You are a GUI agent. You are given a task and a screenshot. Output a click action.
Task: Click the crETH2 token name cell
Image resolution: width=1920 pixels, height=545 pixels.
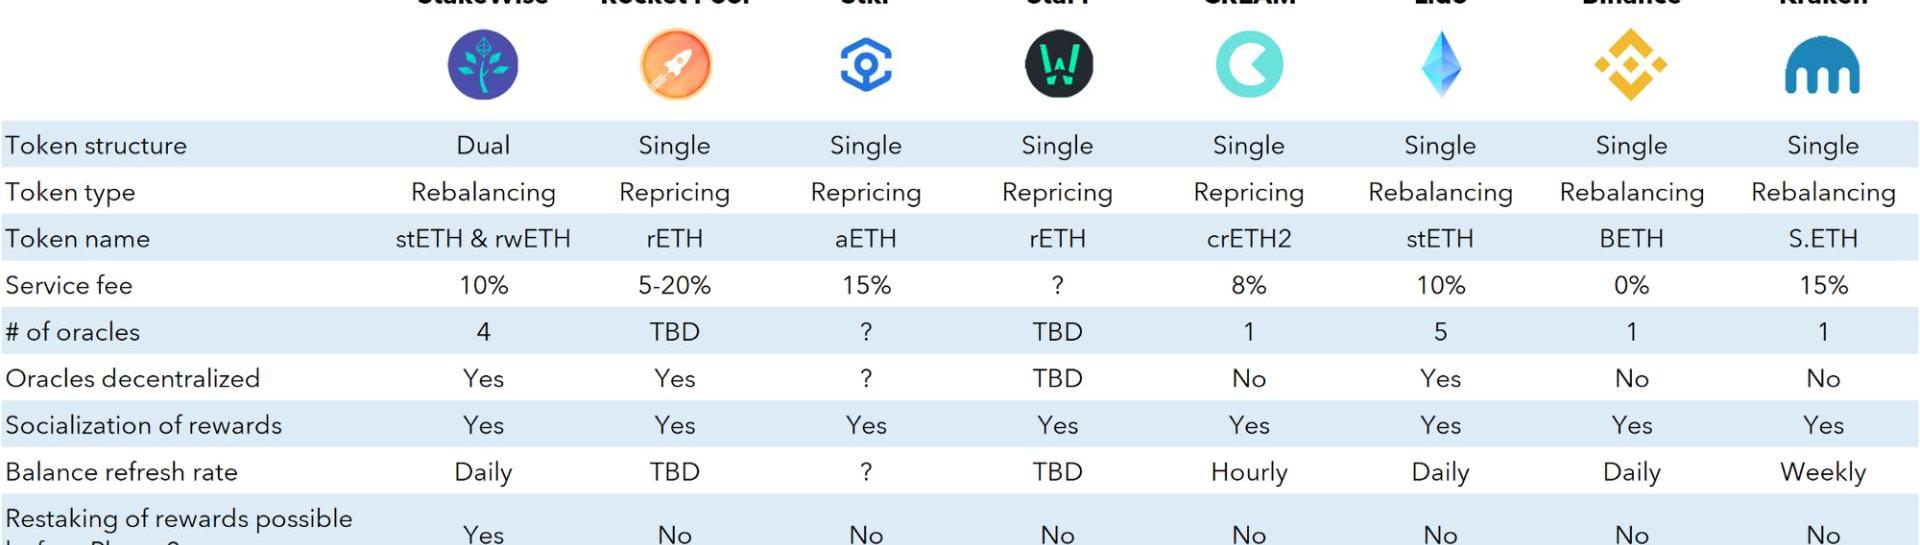pos(1249,239)
